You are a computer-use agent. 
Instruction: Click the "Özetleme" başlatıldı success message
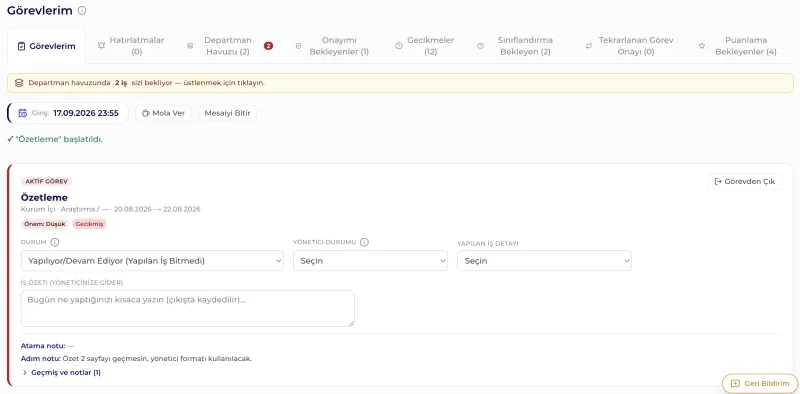[x=55, y=139]
